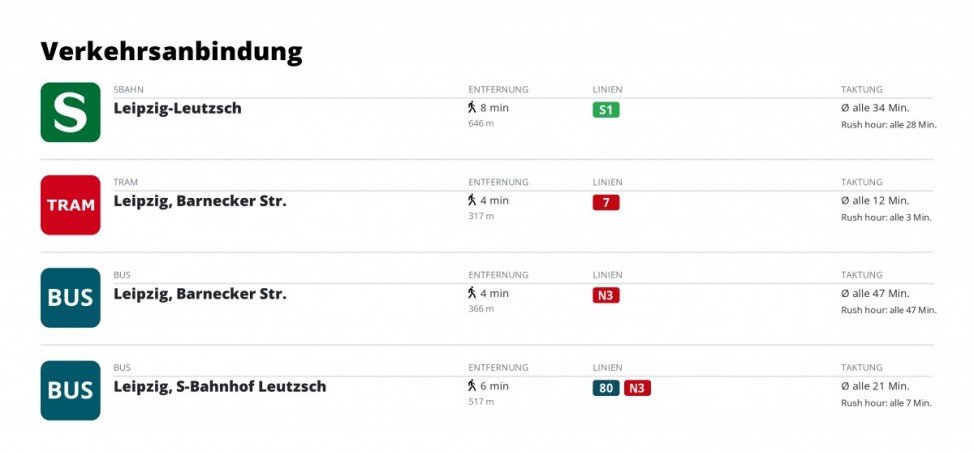Select the blue line 80 badge
The image size is (974, 452).
pyautogui.click(x=606, y=389)
